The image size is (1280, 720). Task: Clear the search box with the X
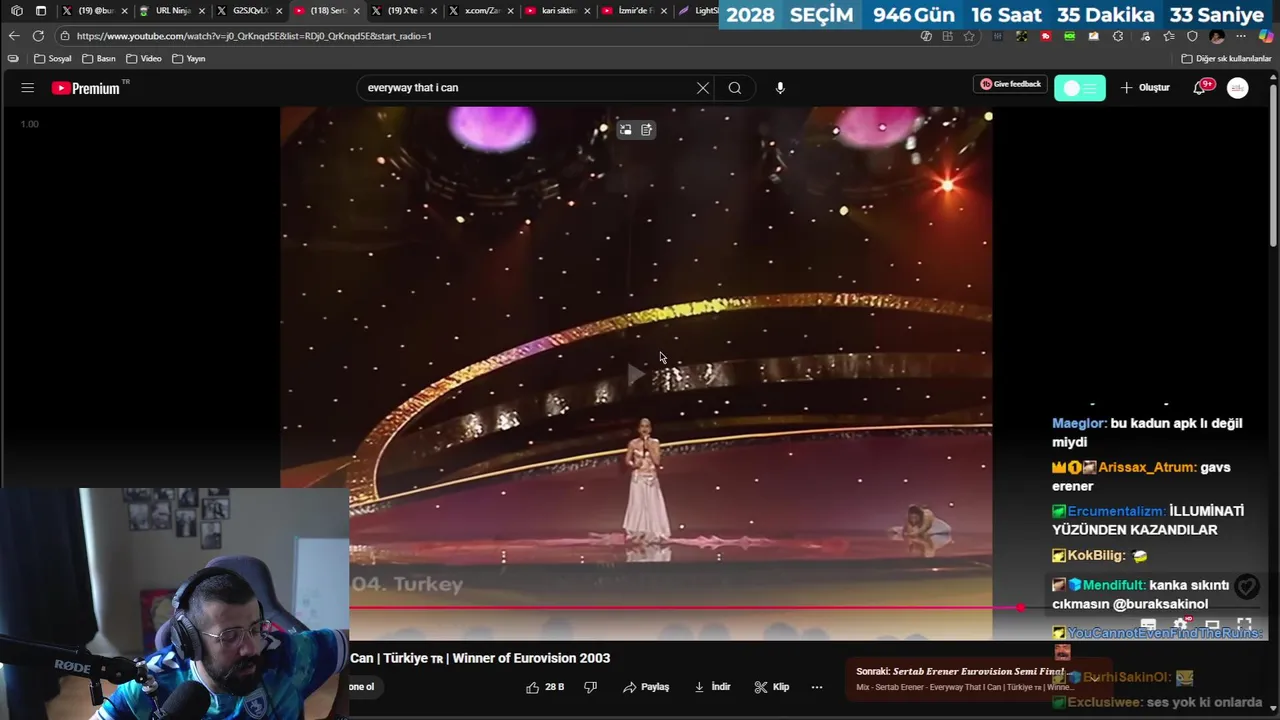[x=703, y=88]
